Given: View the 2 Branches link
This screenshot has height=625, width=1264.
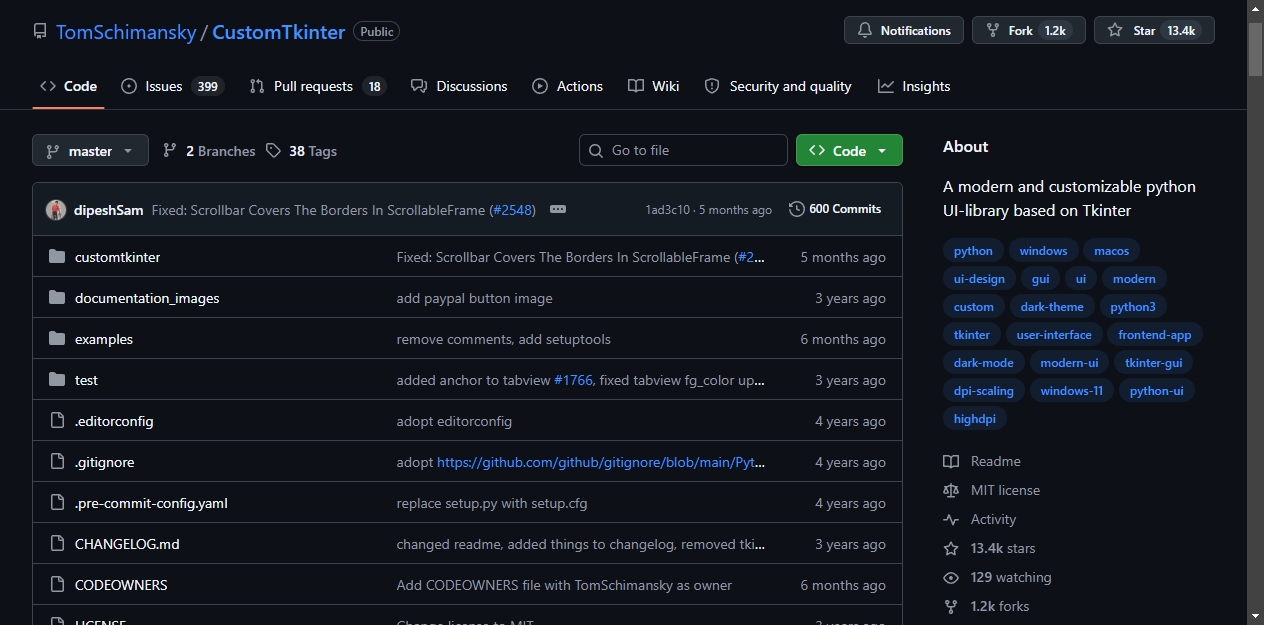Looking at the screenshot, I should click(x=209, y=151).
